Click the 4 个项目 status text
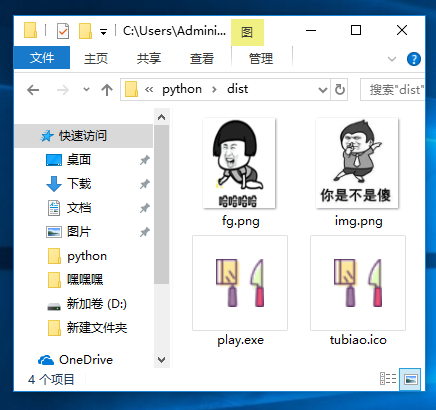This screenshot has height=410, width=436. tap(51, 379)
